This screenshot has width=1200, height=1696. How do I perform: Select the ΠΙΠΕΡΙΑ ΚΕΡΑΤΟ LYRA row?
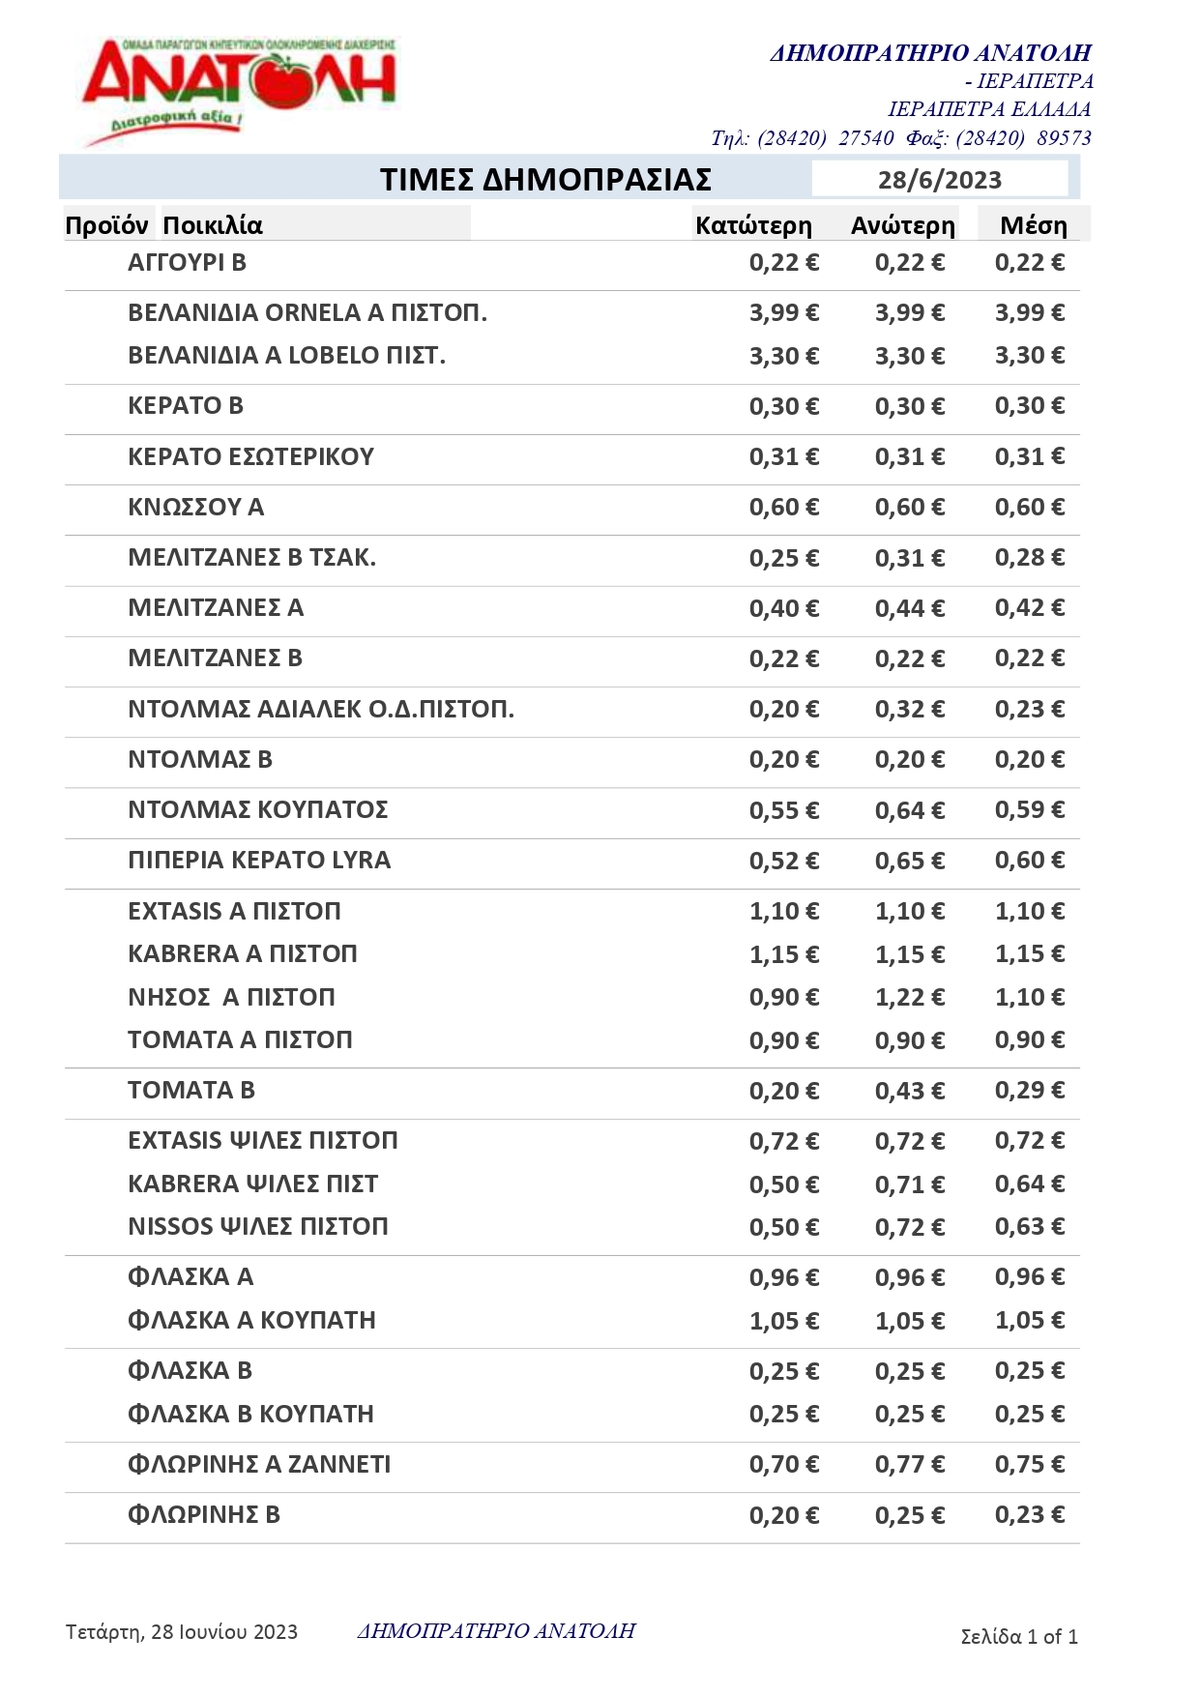(259, 860)
